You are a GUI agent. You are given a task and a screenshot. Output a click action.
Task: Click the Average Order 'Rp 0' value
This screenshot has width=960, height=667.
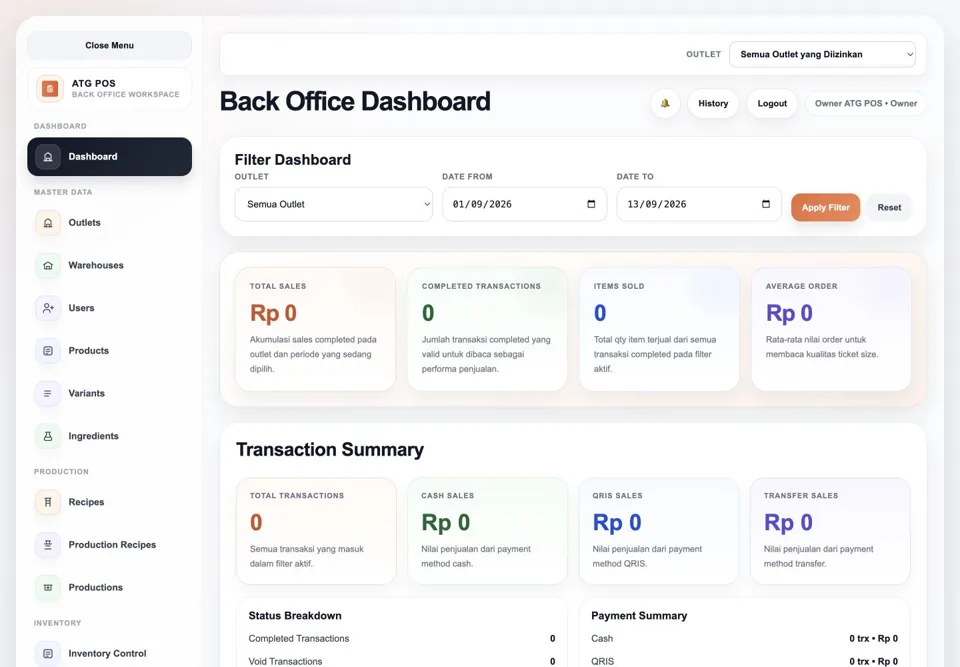(789, 313)
